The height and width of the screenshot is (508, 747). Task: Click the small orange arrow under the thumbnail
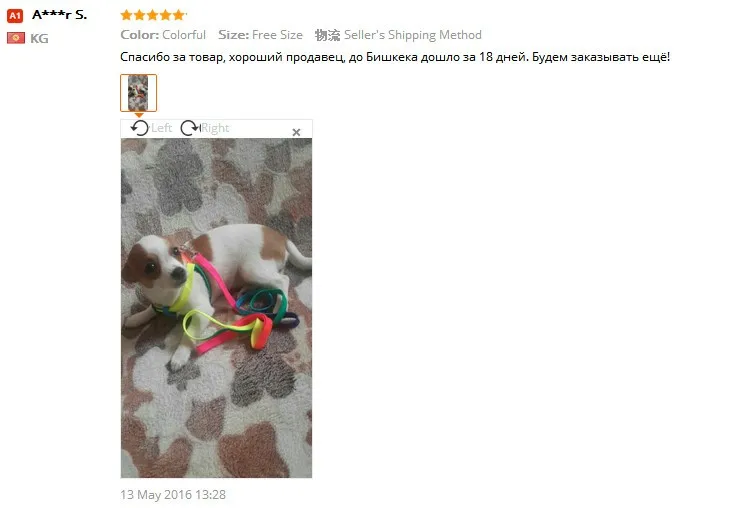pyautogui.click(x=139, y=115)
